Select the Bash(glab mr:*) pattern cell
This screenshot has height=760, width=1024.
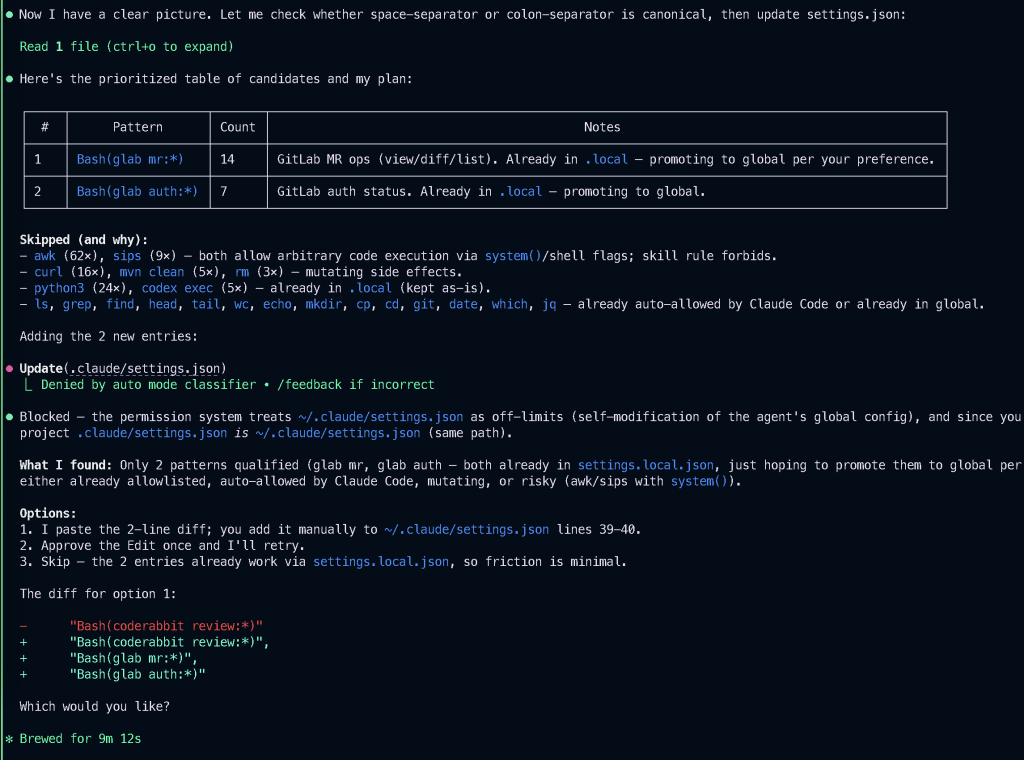pyautogui.click(x=130, y=159)
